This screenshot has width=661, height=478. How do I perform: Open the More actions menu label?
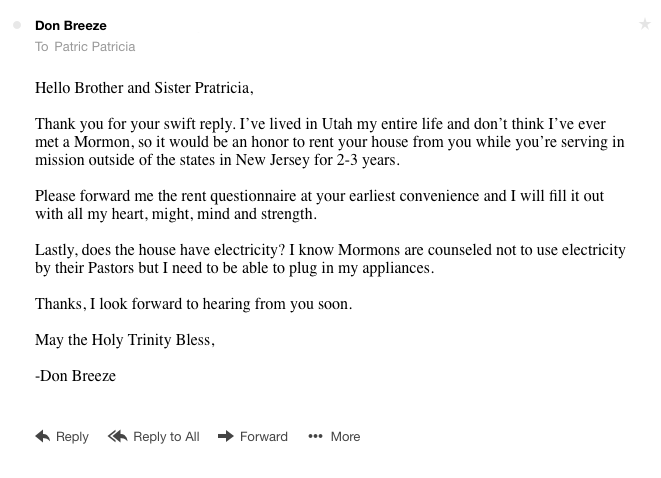pyautogui.click(x=345, y=436)
